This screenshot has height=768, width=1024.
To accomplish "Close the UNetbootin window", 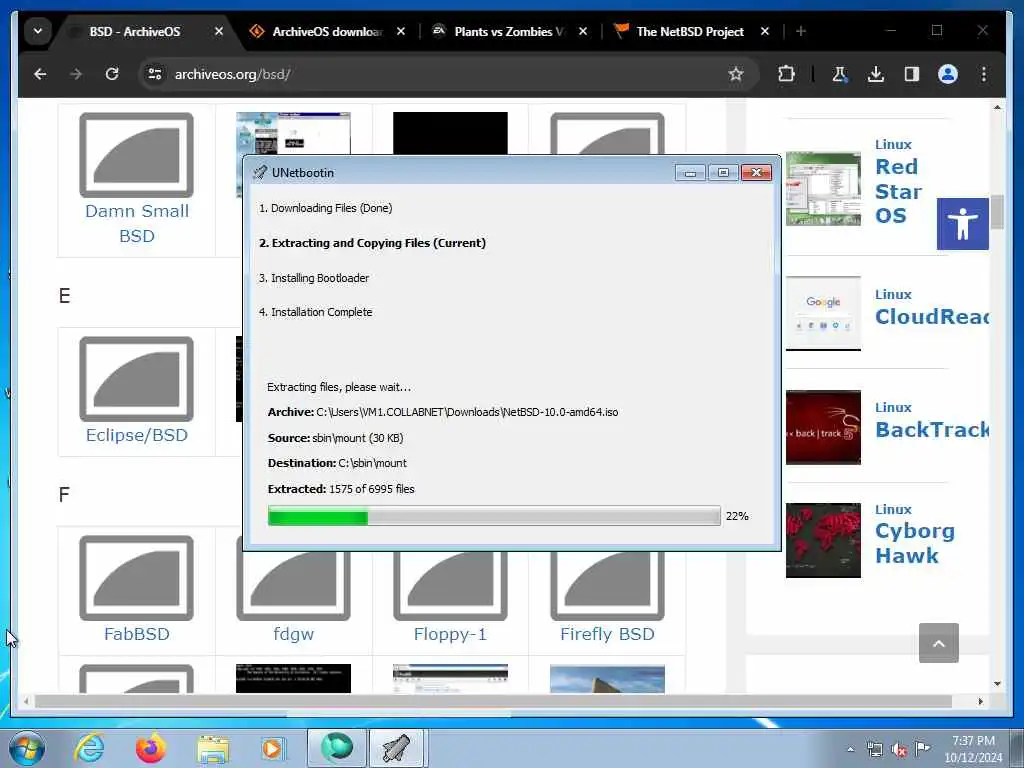I will tap(756, 172).
